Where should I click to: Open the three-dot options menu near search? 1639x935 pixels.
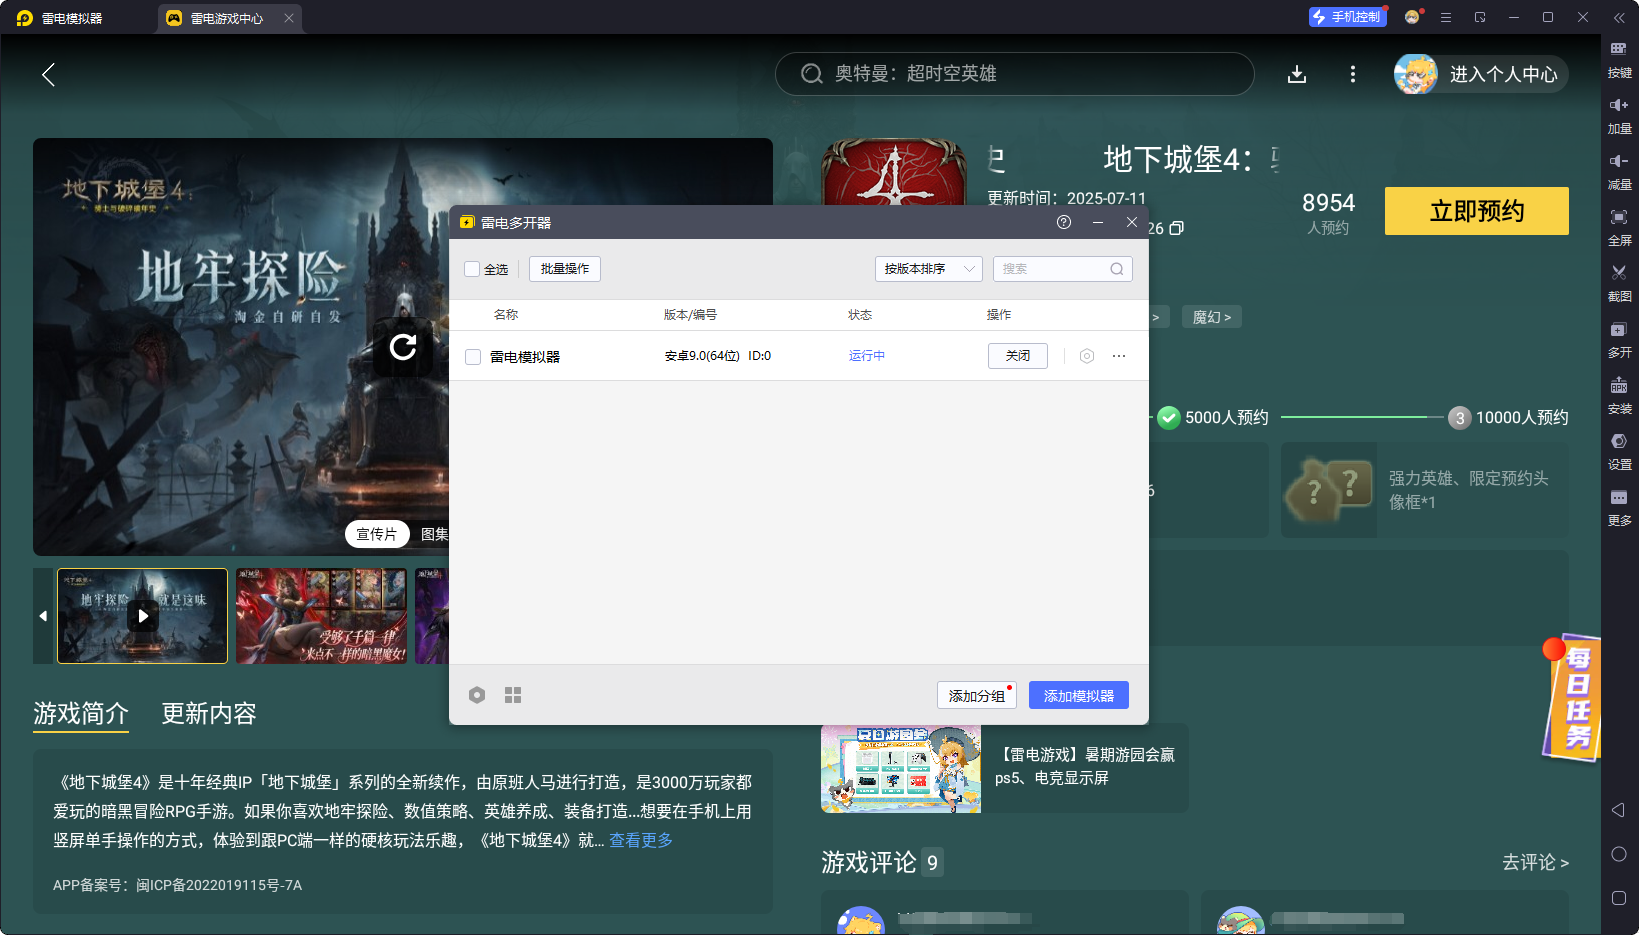[1353, 74]
